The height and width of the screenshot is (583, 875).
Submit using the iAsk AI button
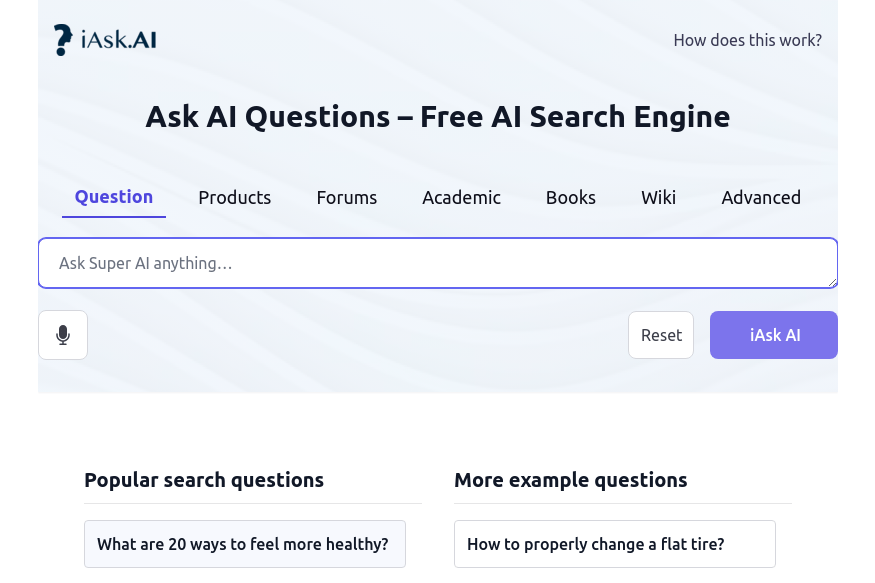pos(773,335)
